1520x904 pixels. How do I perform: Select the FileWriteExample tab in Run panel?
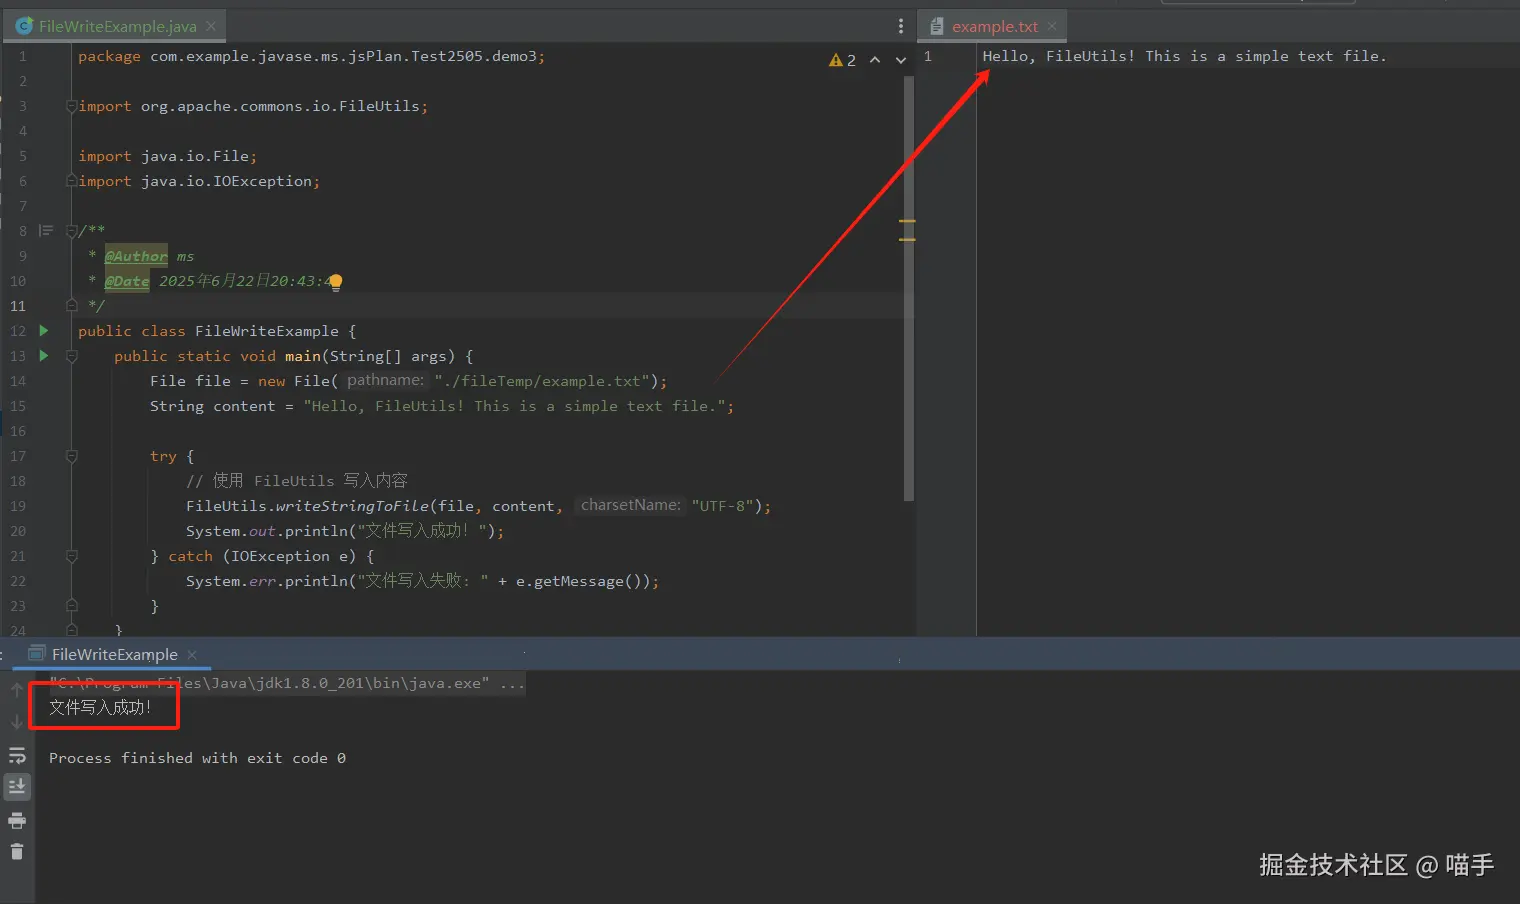click(x=114, y=654)
